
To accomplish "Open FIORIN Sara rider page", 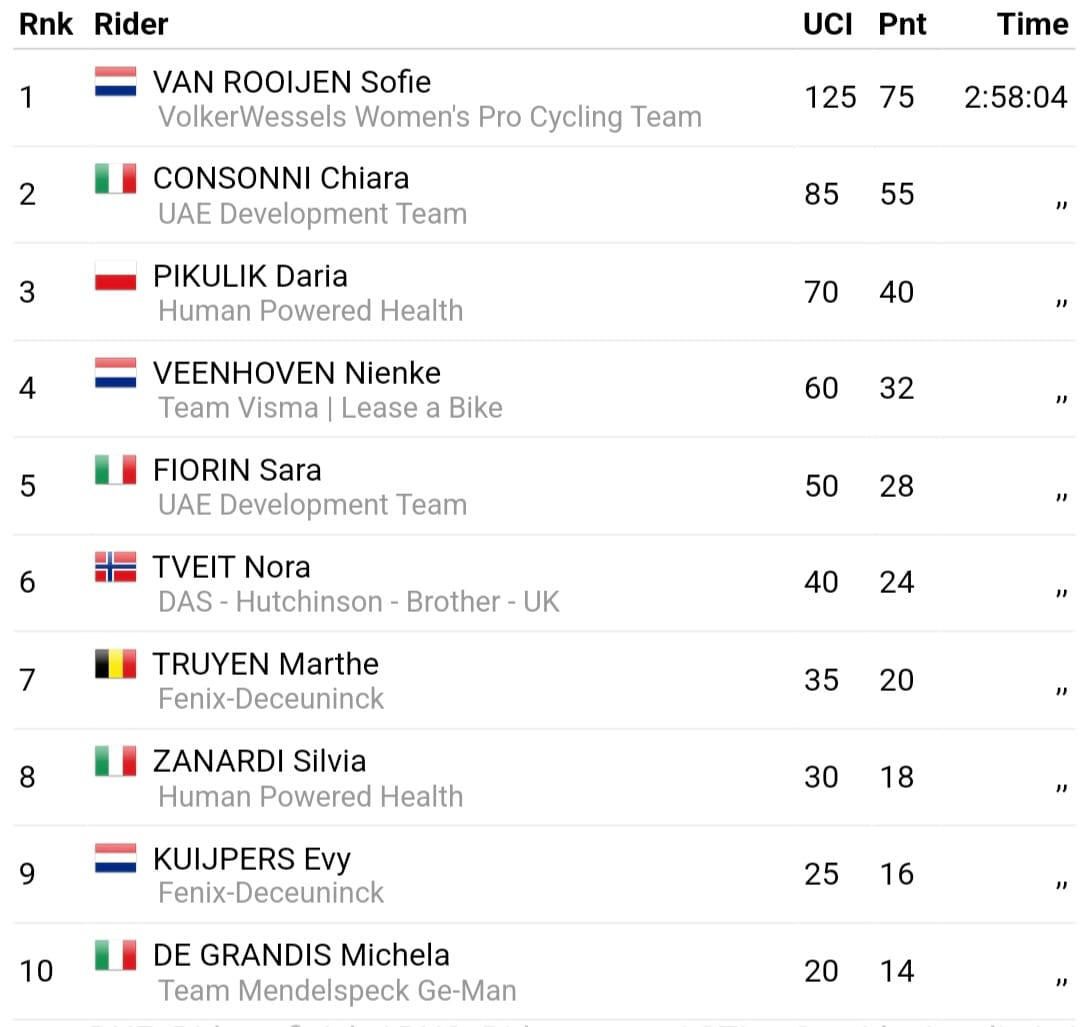I will coord(237,470).
